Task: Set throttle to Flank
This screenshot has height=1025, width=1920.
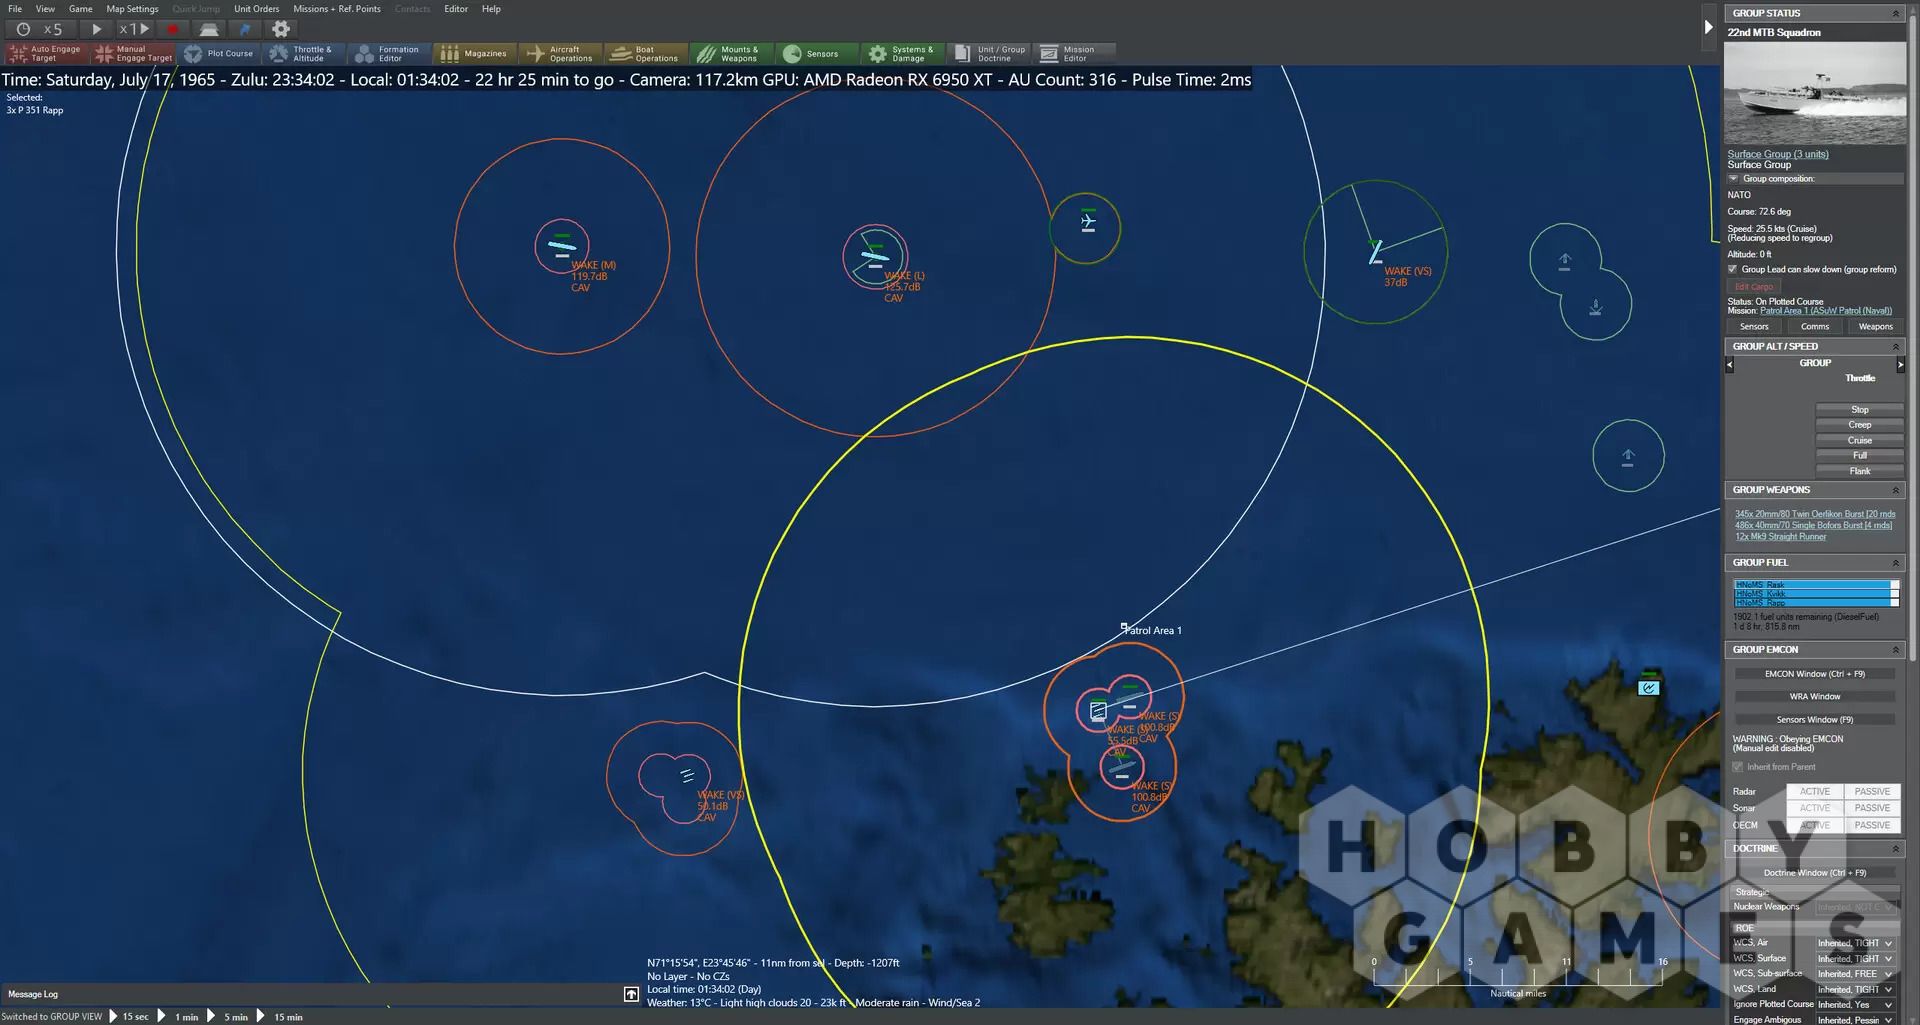Action: [x=1859, y=471]
